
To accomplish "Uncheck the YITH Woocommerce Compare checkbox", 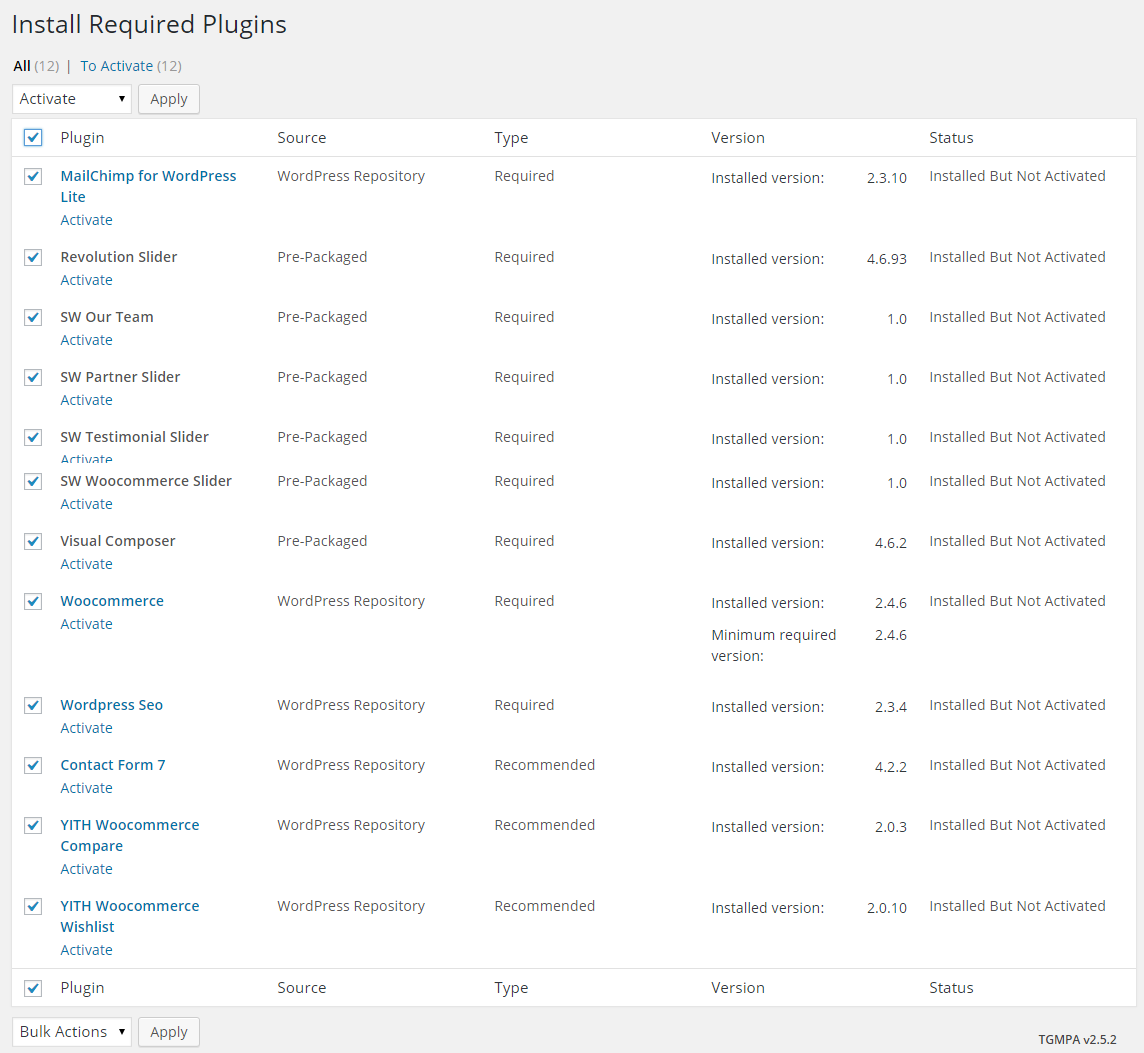I will click(x=33, y=825).
